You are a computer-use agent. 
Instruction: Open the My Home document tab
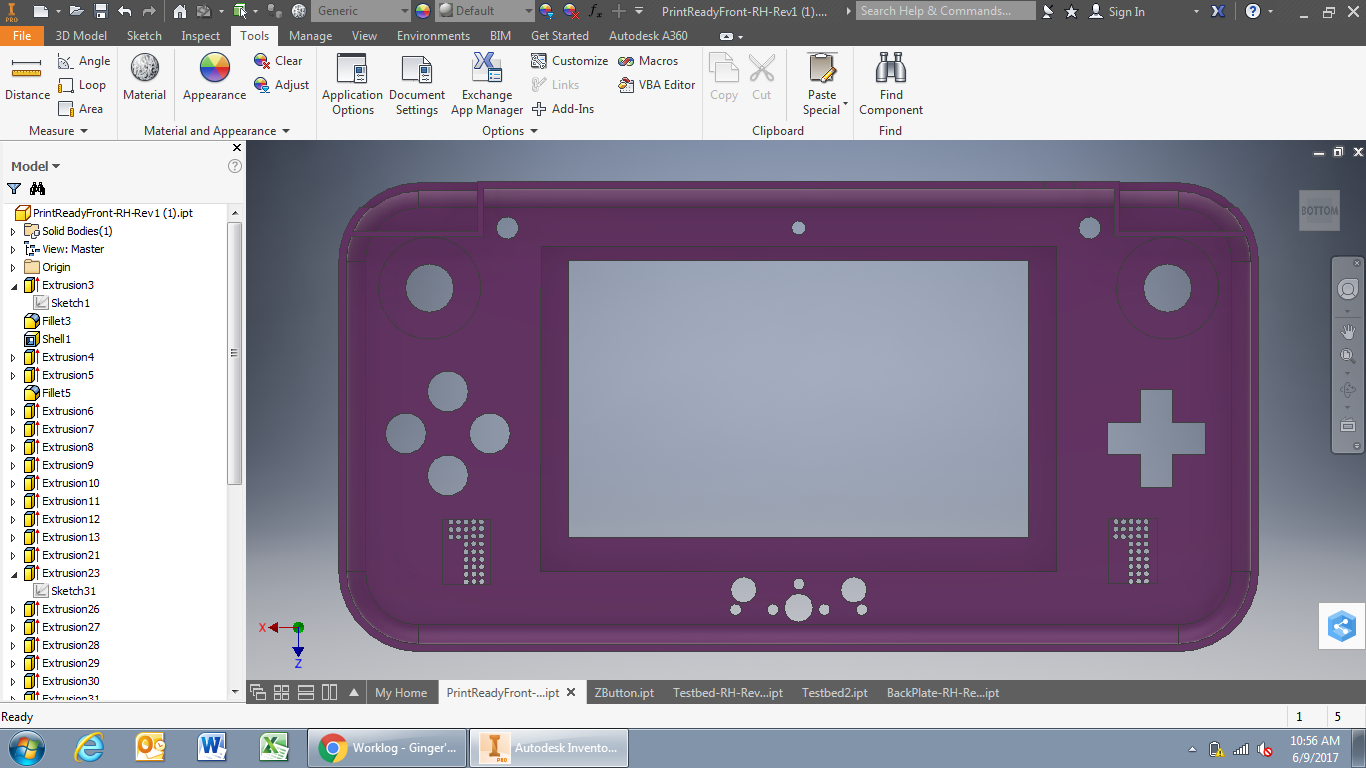click(x=401, y=692)
